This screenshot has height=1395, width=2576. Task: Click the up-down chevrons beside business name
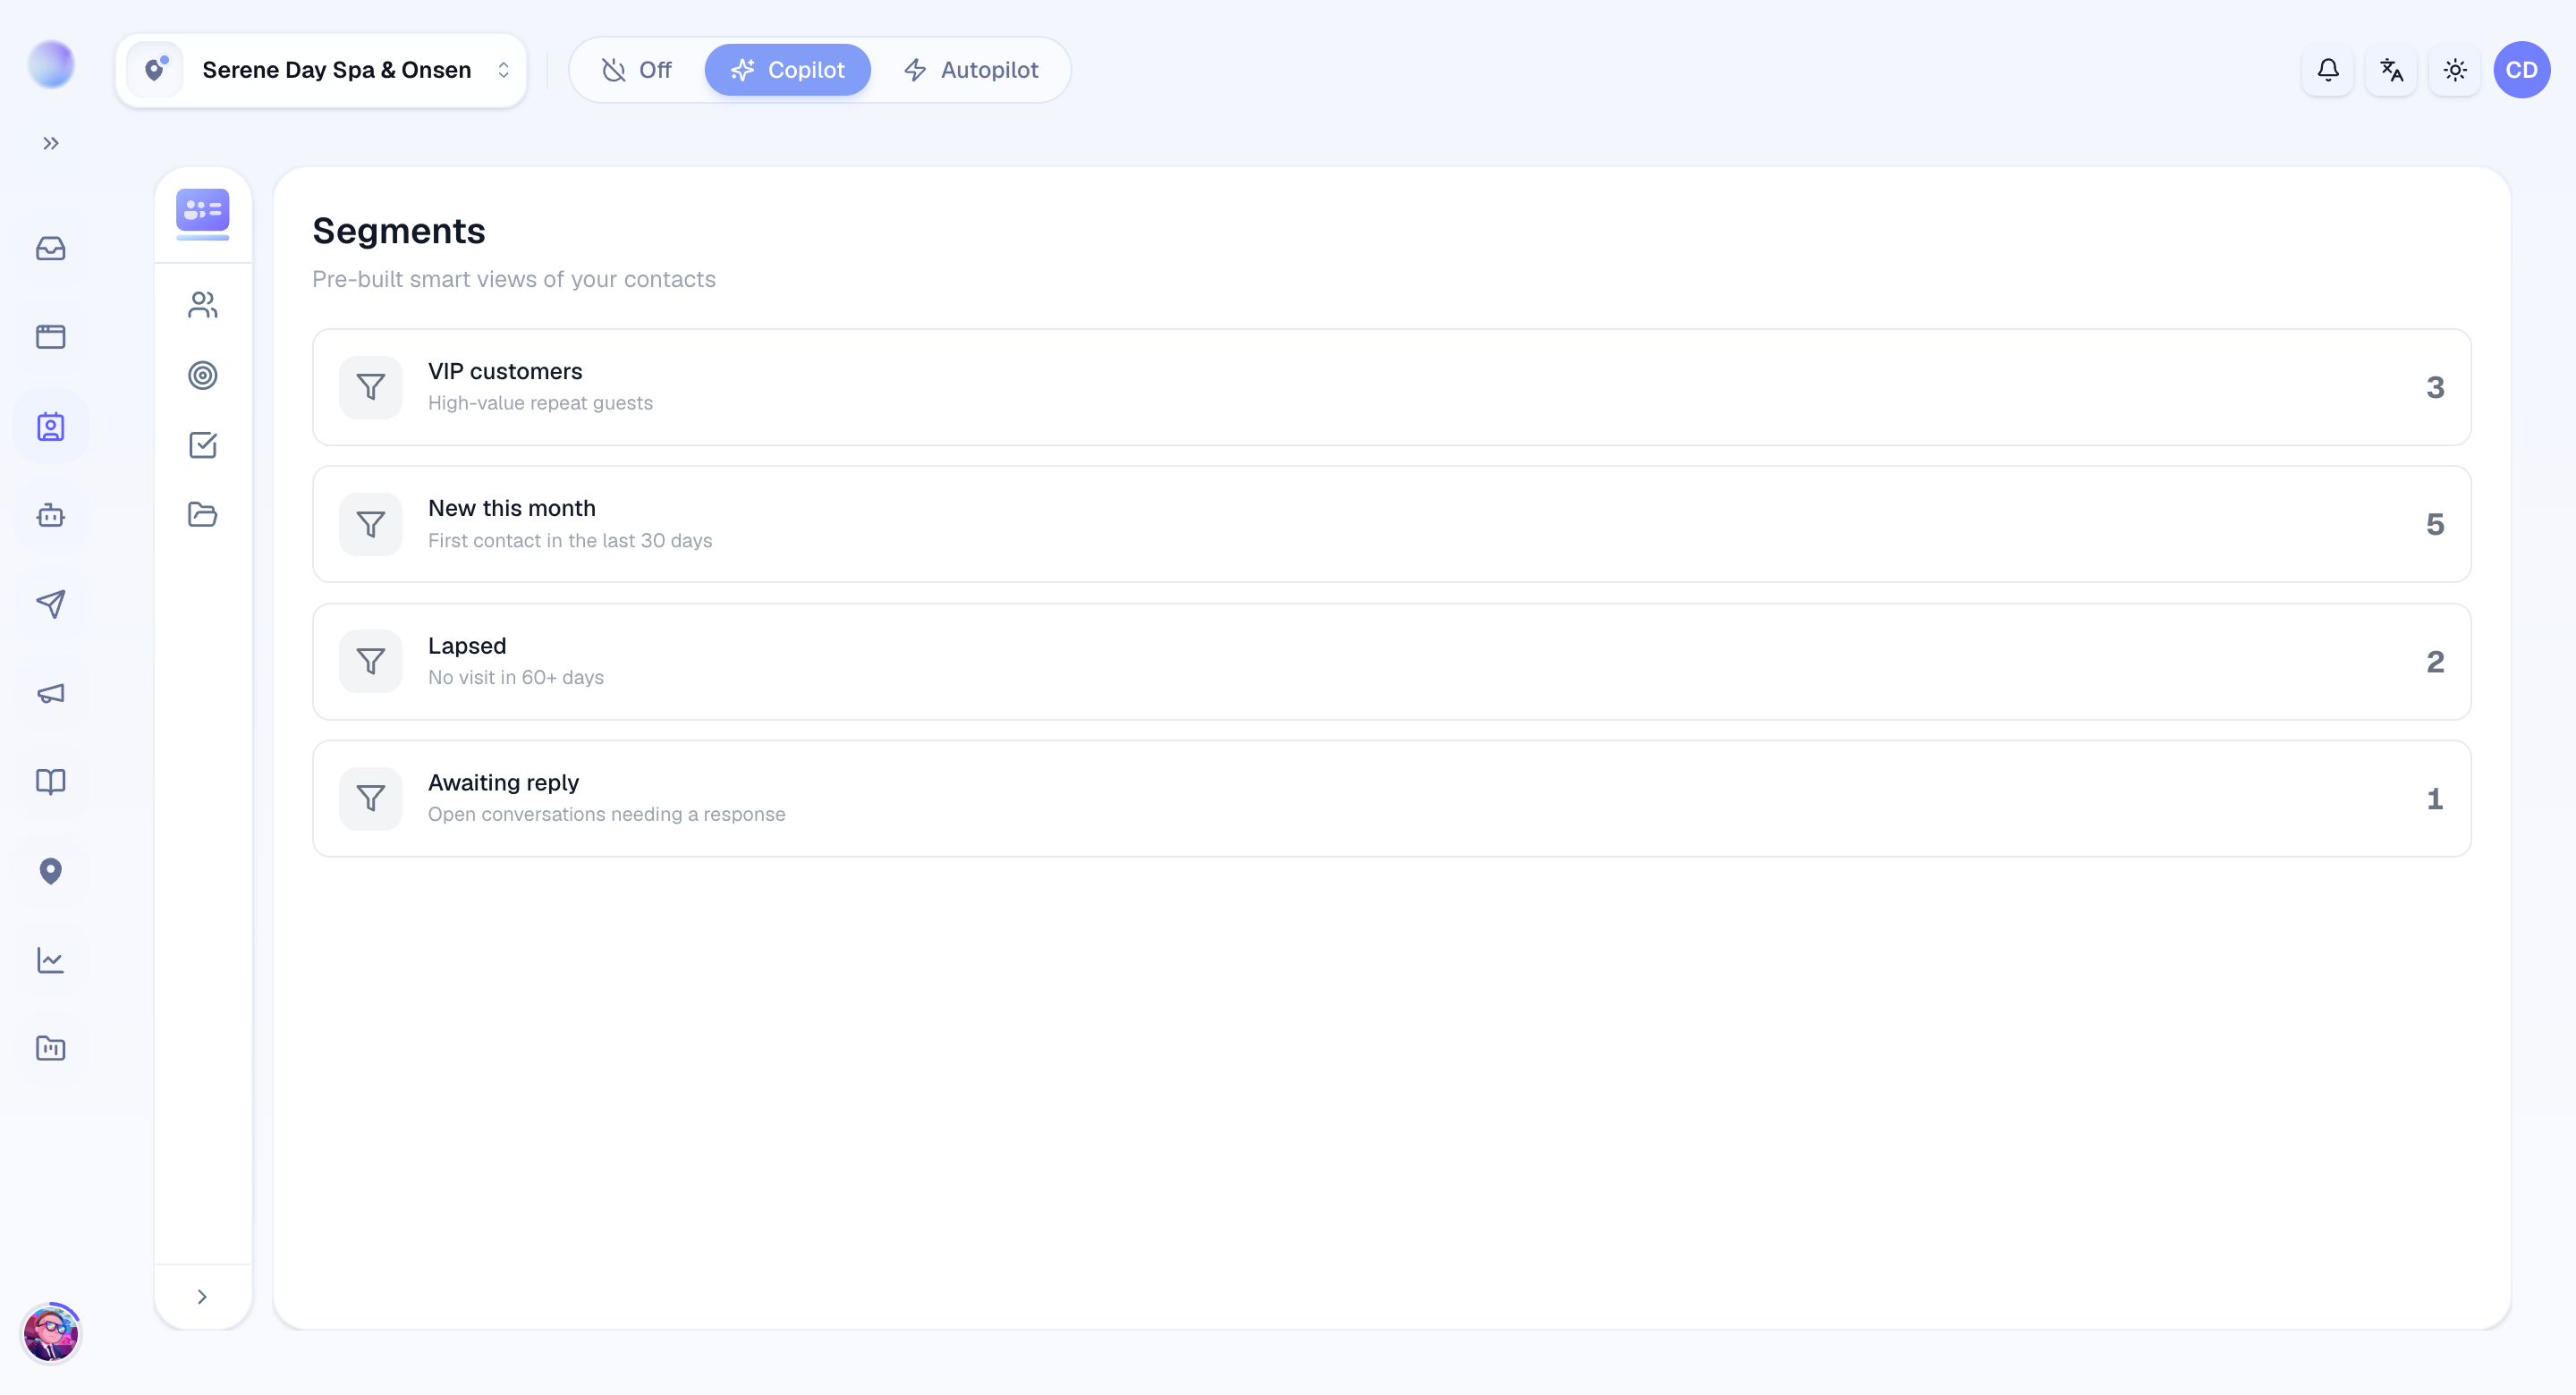503,70
